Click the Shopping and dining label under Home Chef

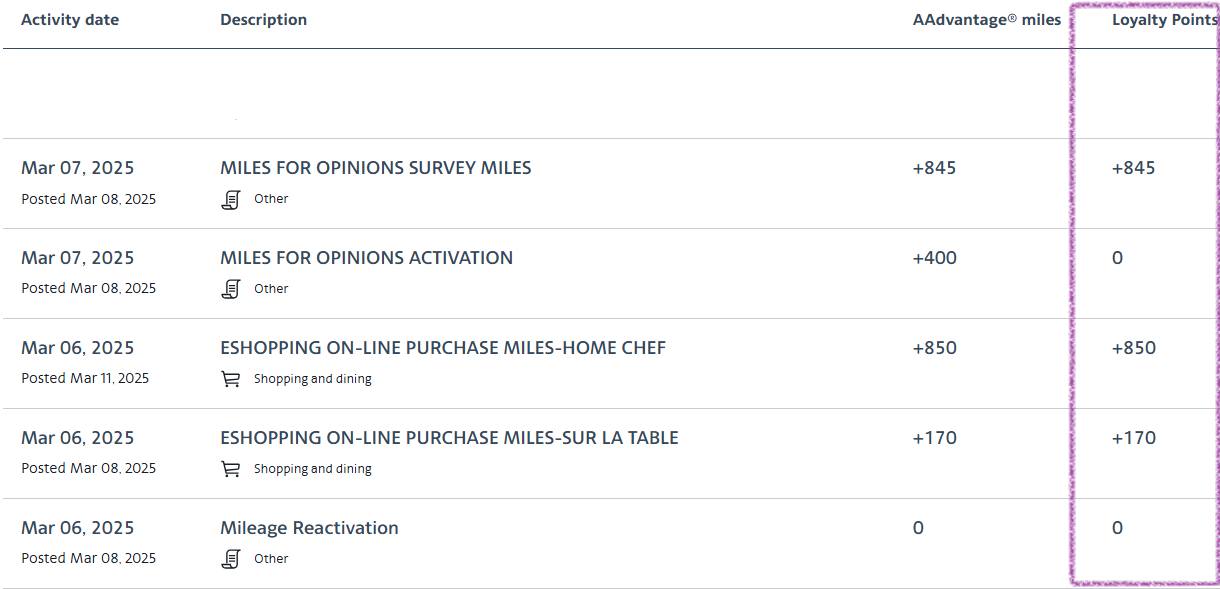point(312,379)
